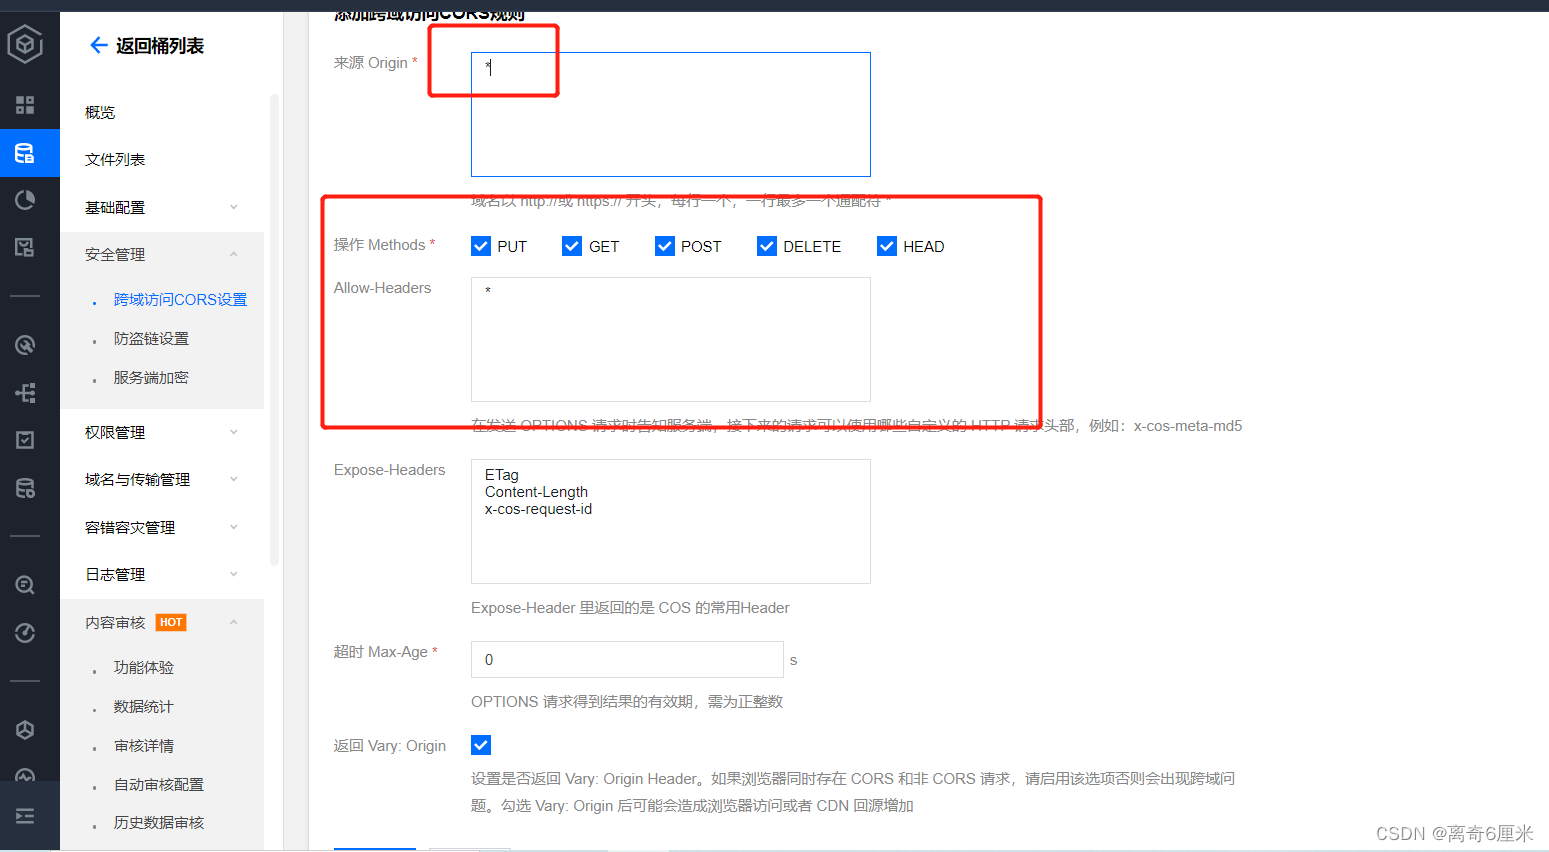
Task: Open the pie chart statistics icon
Action: pyautogui.click(x=25, y=200)
